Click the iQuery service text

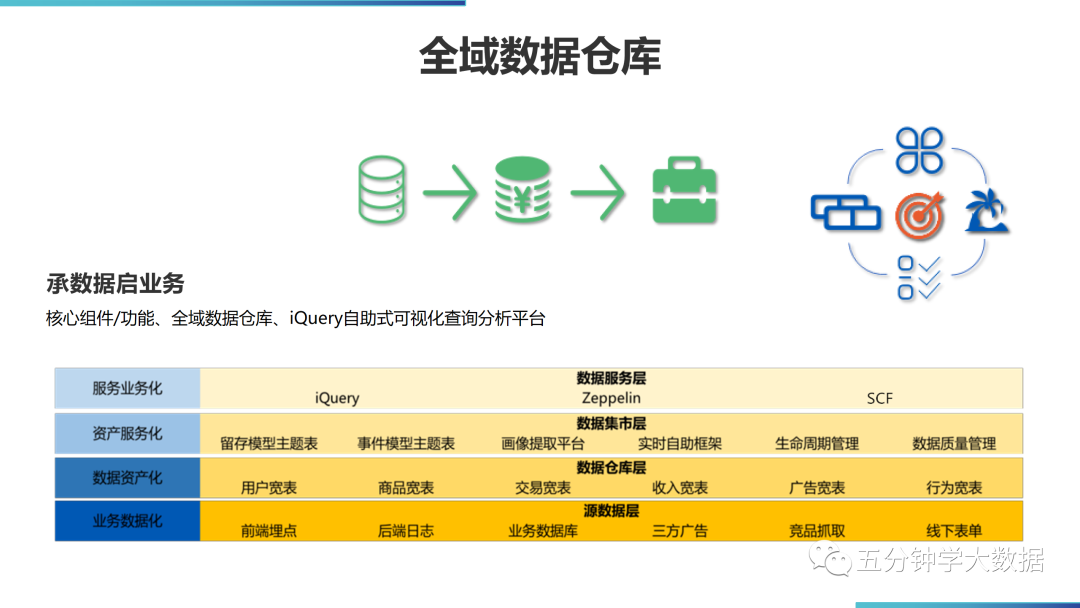coord(337,398)
